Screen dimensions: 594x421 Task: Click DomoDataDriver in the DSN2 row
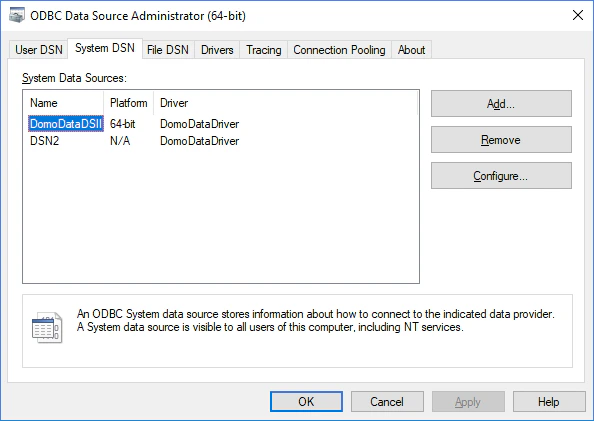click(x=200, y=141)
